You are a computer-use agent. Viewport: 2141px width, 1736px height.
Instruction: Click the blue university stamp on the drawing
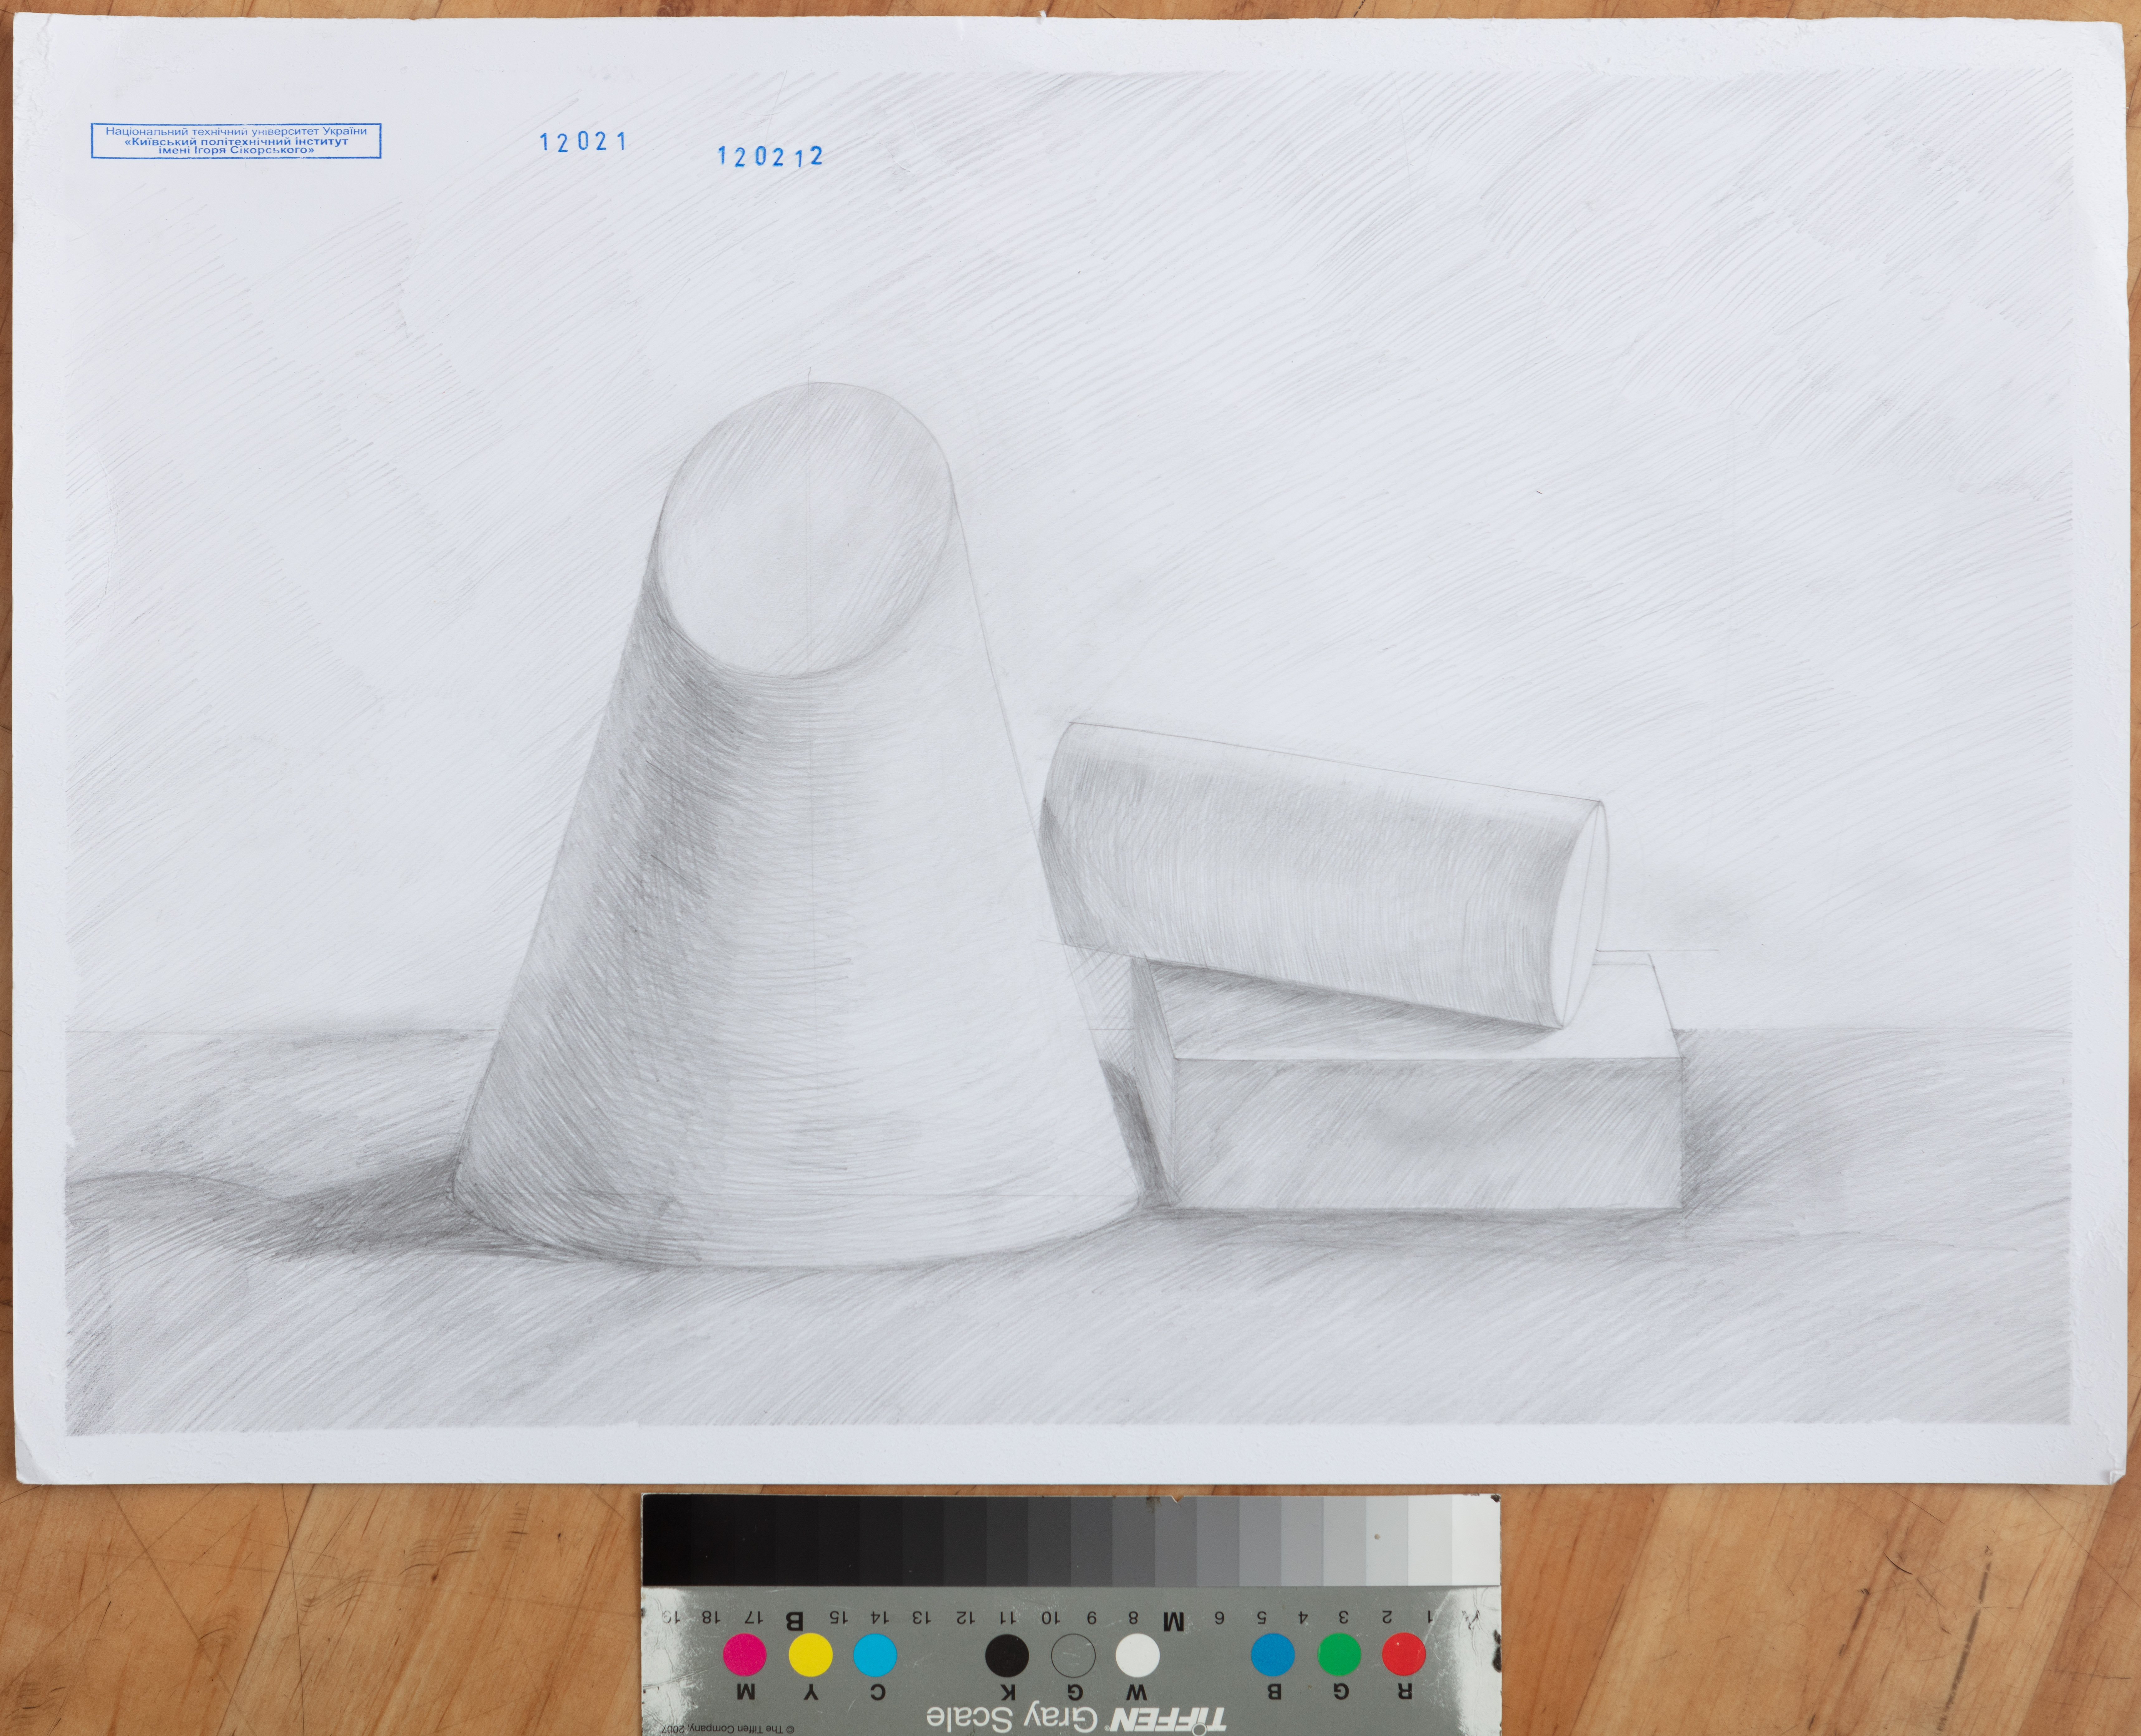pyautogui.click(x=236, y=141)
